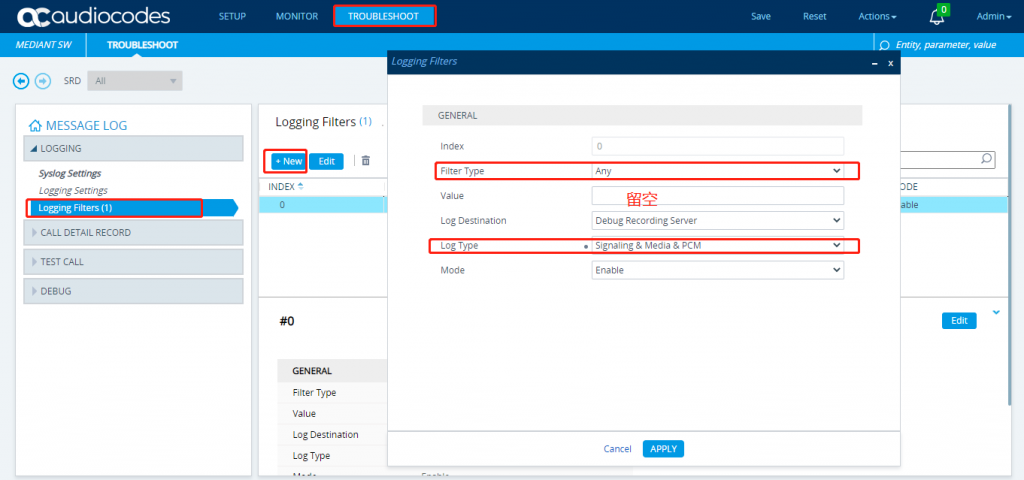Click the navigate forward arrow icon
Screen dimensions: 1024x480
(x=43, y=81)
